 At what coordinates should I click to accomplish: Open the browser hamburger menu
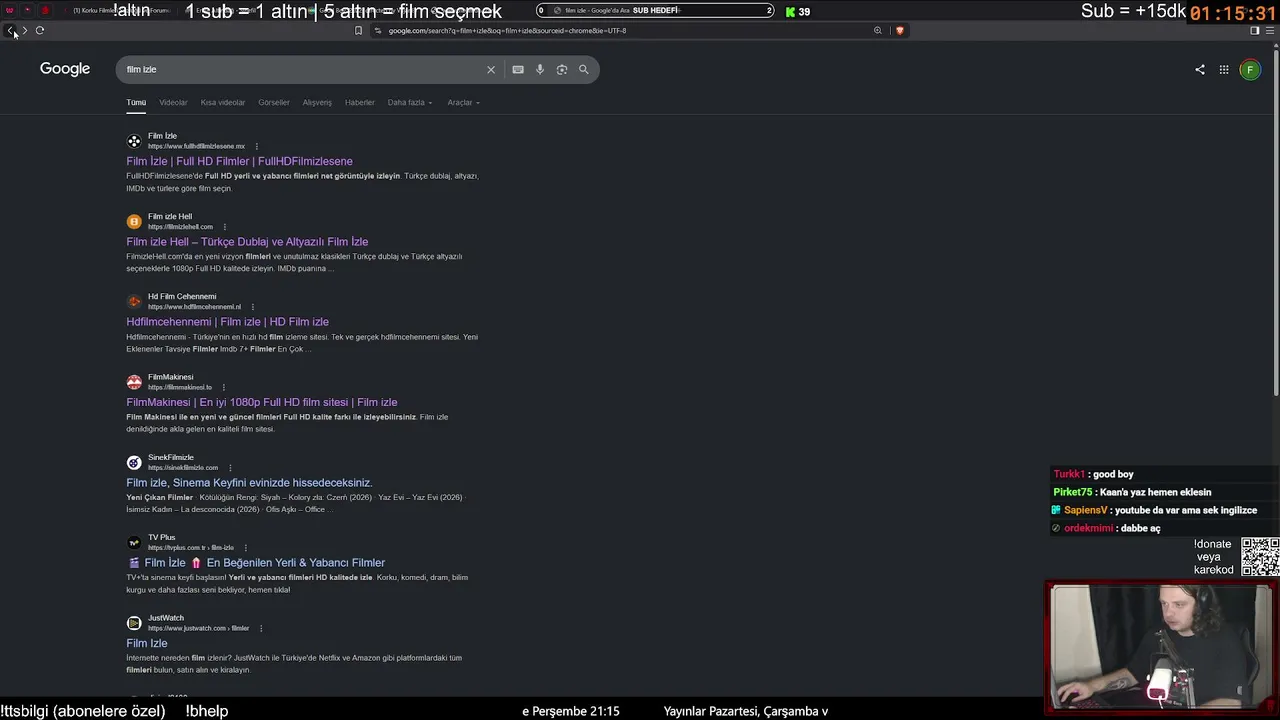[x=1269, y=31]
